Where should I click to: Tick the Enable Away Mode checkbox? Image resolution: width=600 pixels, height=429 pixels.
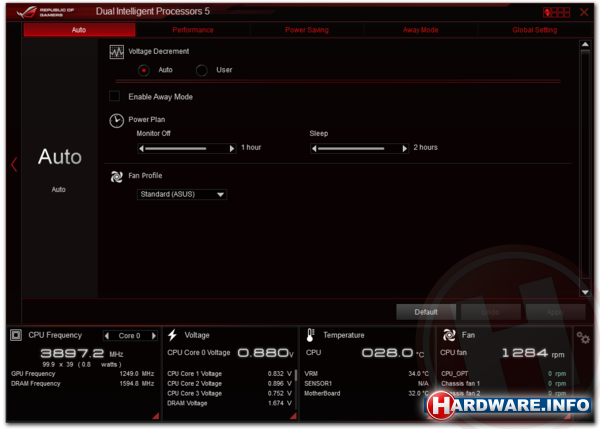[114, 96]
